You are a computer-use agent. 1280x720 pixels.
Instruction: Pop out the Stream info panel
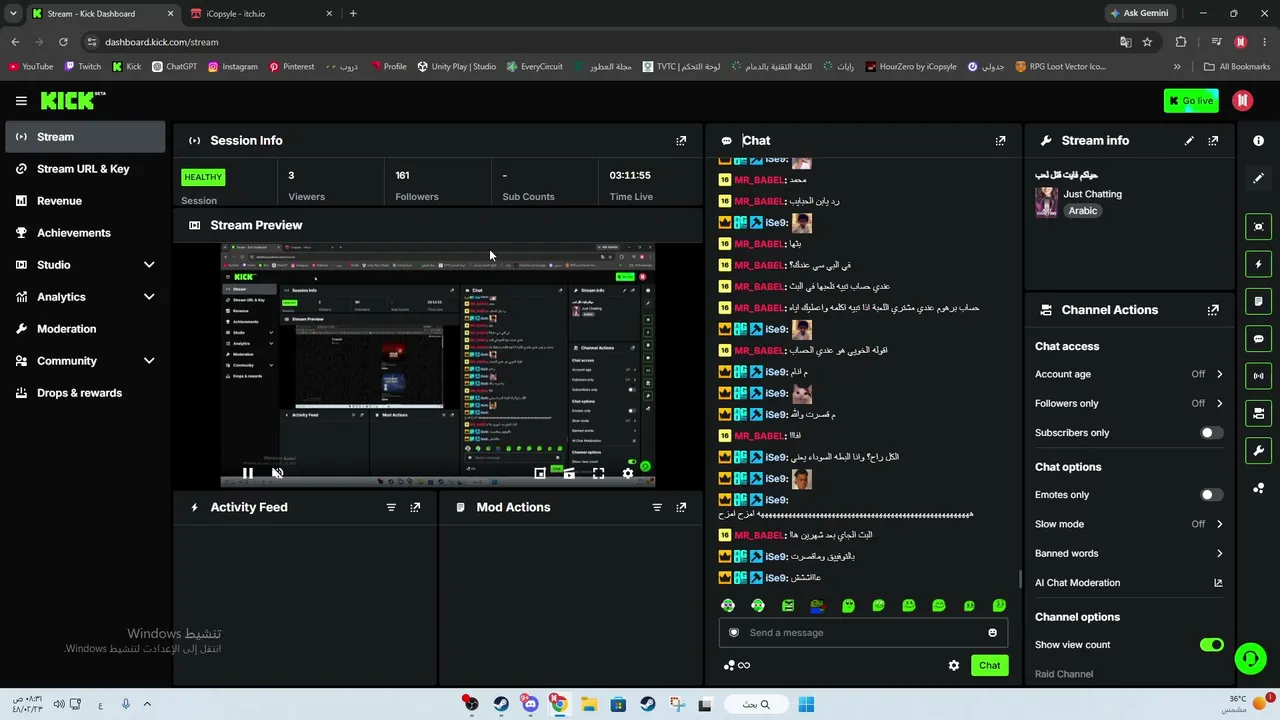point(1213,141)
